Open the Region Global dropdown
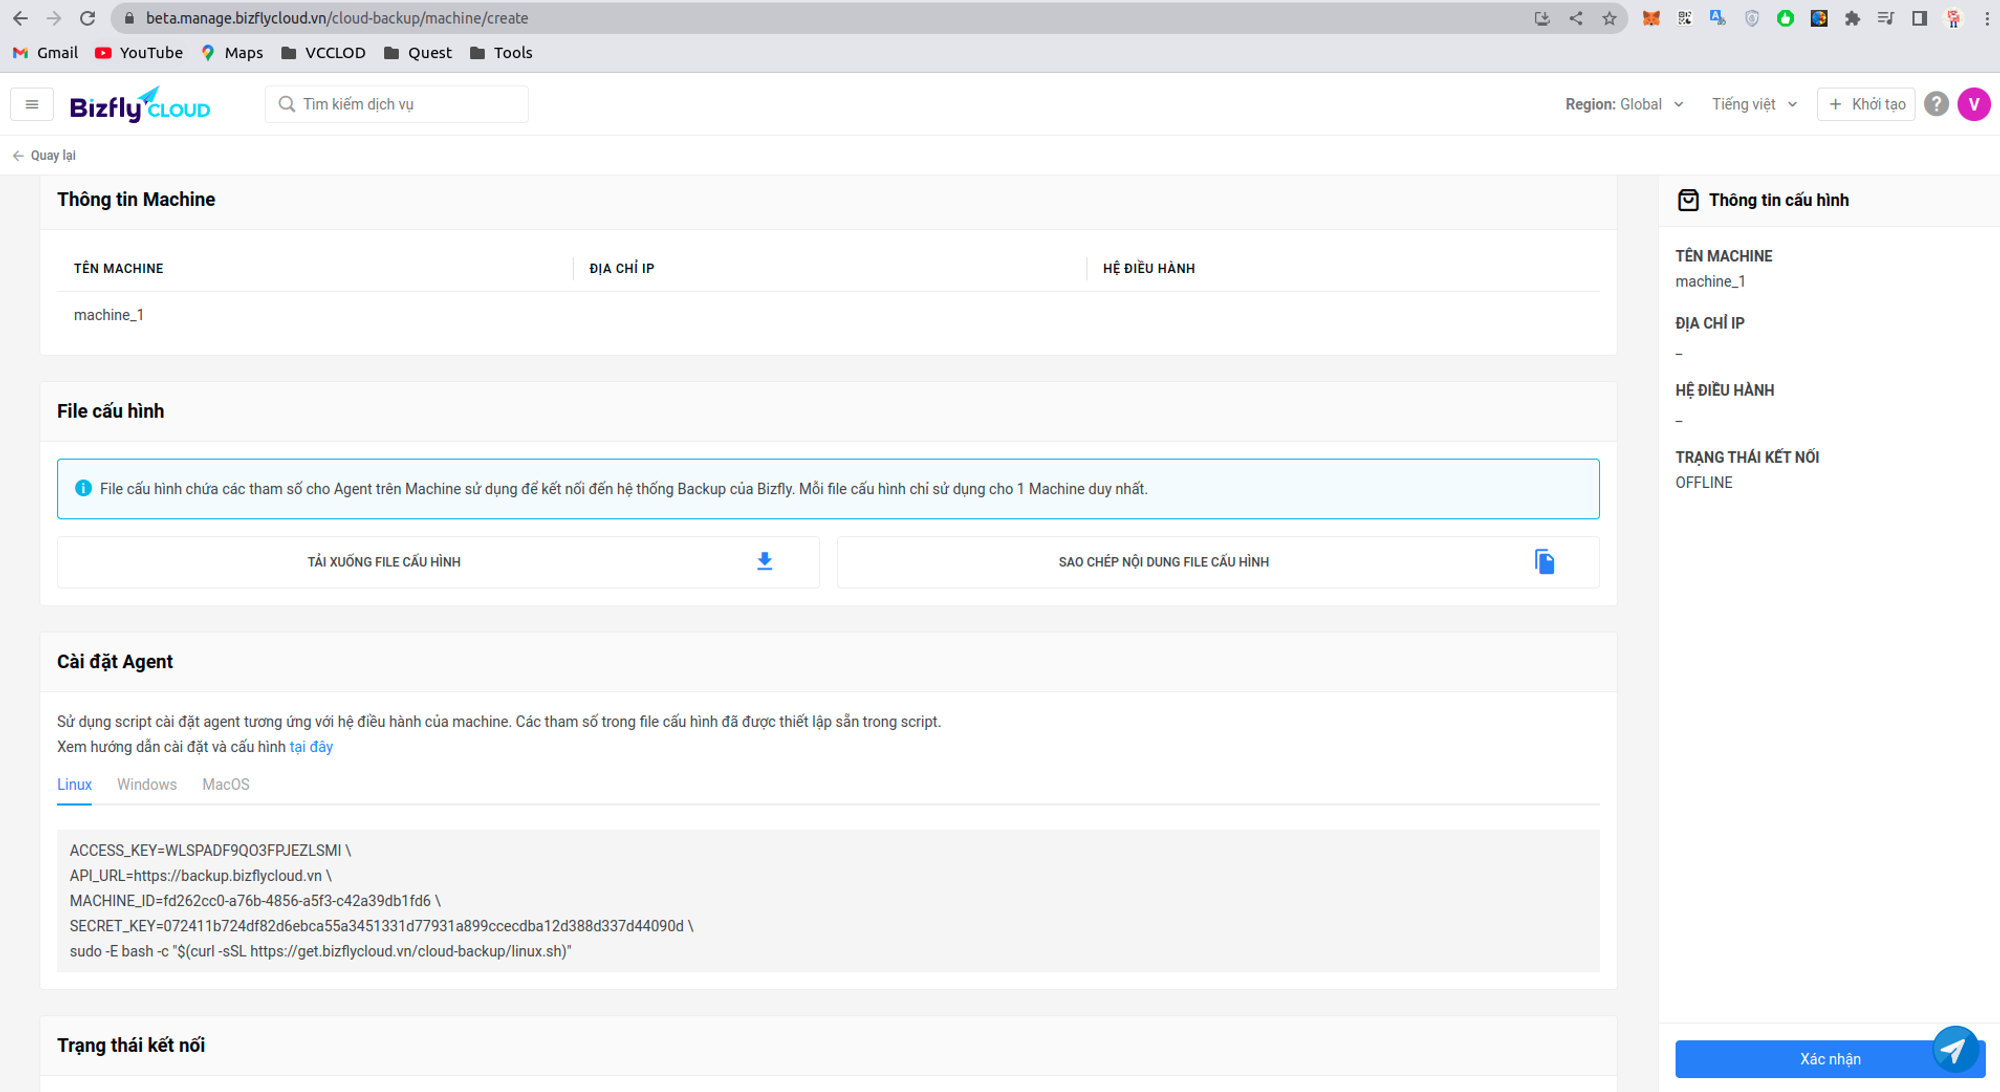 tap(1624, 103)
